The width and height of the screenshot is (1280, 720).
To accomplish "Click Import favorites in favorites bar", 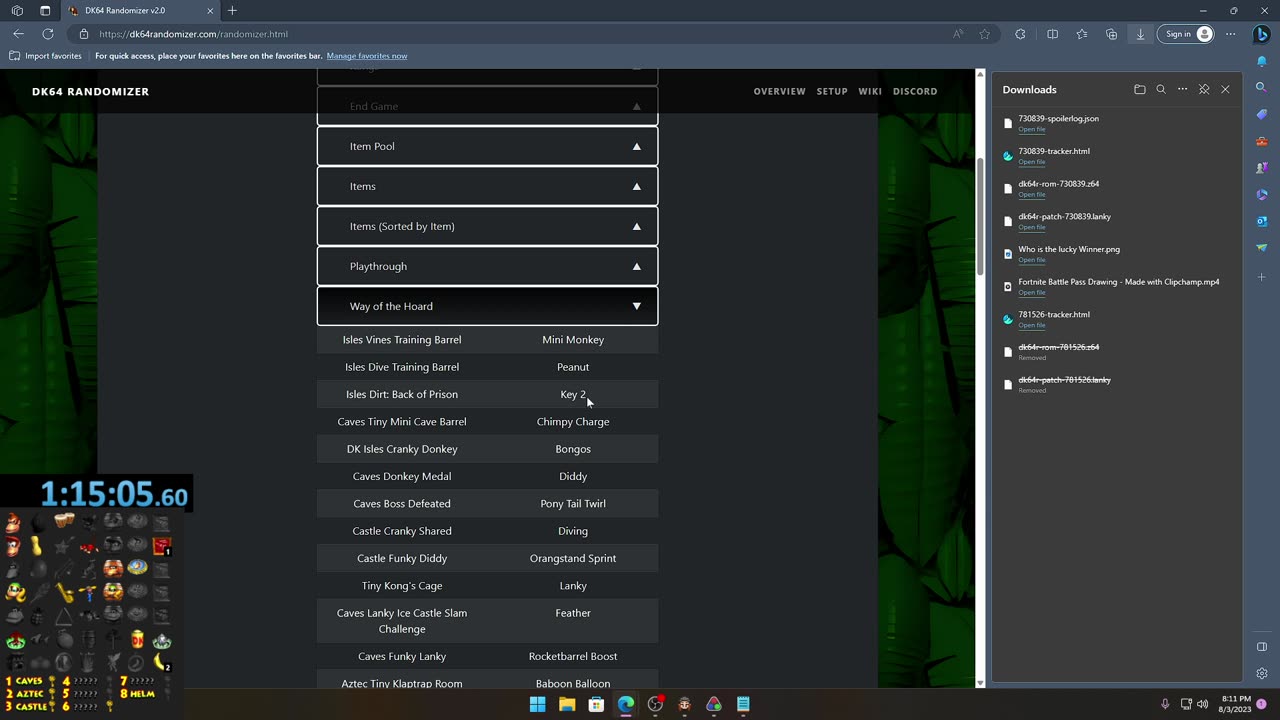I will tap(45, 56).
